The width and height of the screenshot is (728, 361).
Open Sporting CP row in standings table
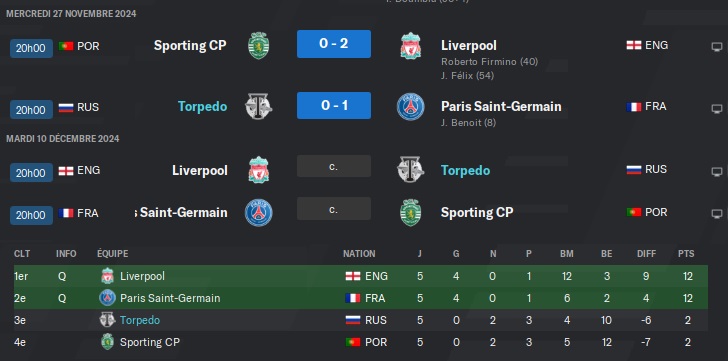tap(361, 342)
